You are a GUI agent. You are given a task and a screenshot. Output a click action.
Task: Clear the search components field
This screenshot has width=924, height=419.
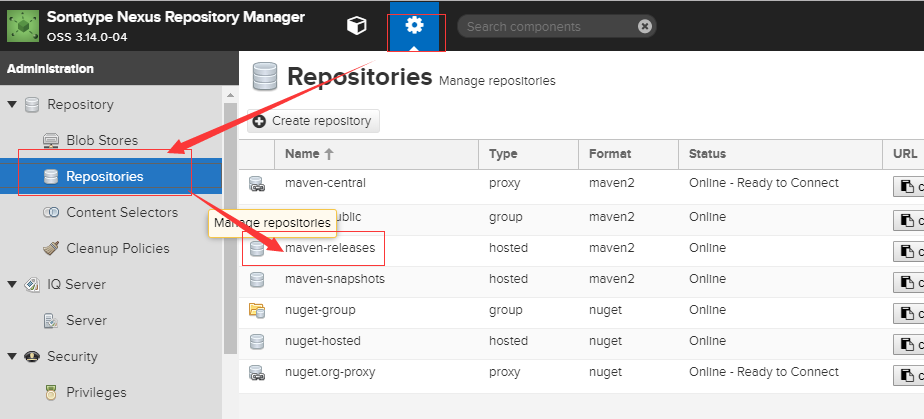tap(645, 27)
